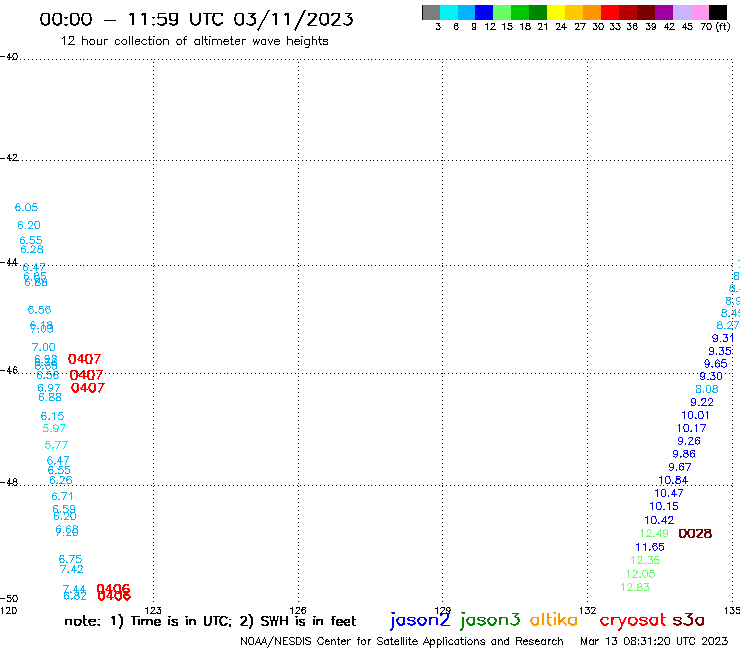The image size is (740, 650).
Task: Click the -42 latitude axis label
Action: 9,158
